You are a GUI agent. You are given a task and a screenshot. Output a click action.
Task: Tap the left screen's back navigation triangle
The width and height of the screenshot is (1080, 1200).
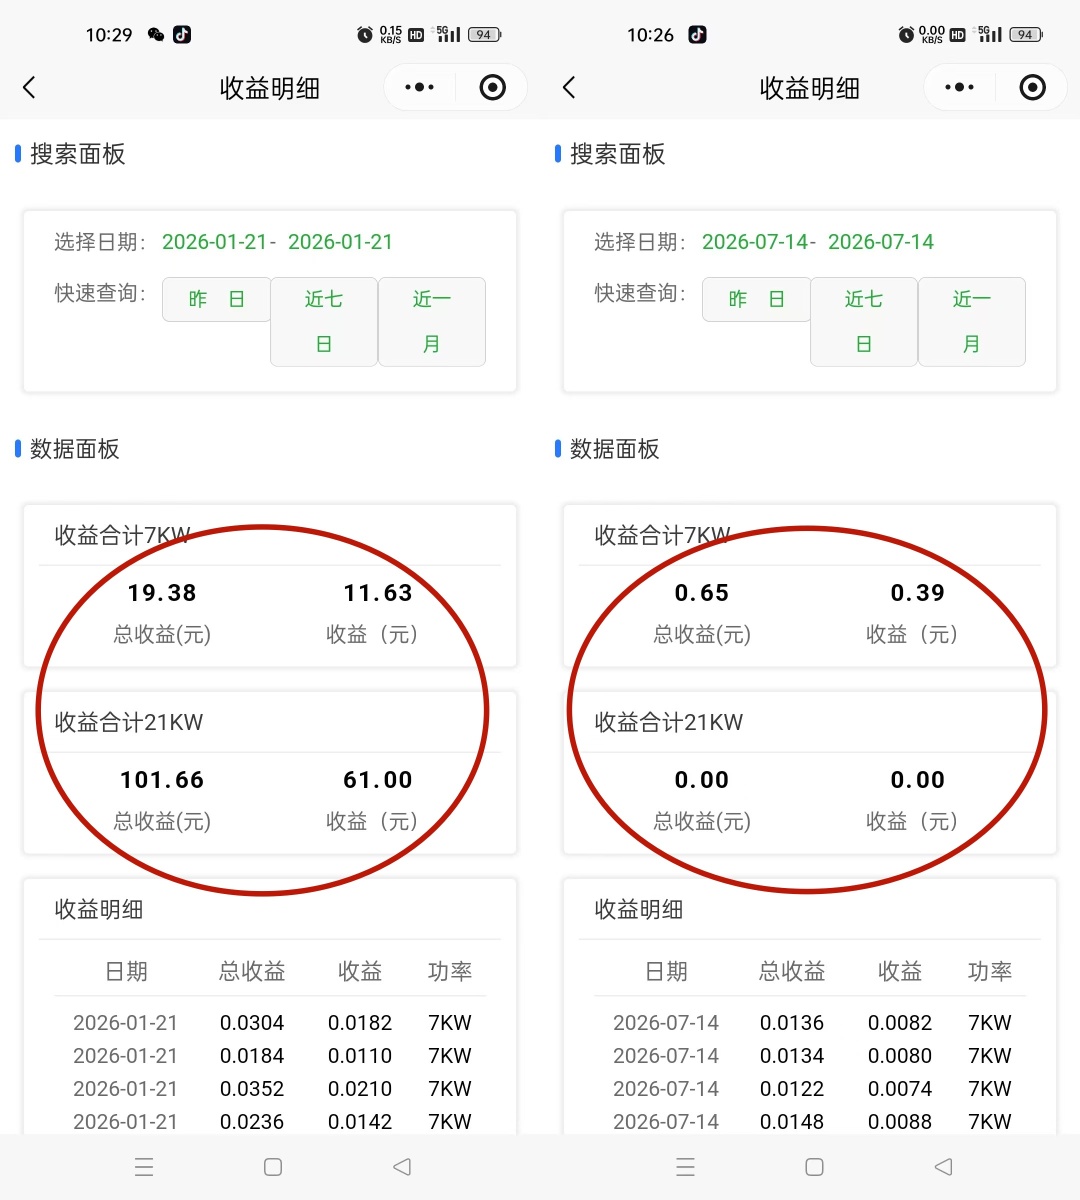(x=402, y=1167)
